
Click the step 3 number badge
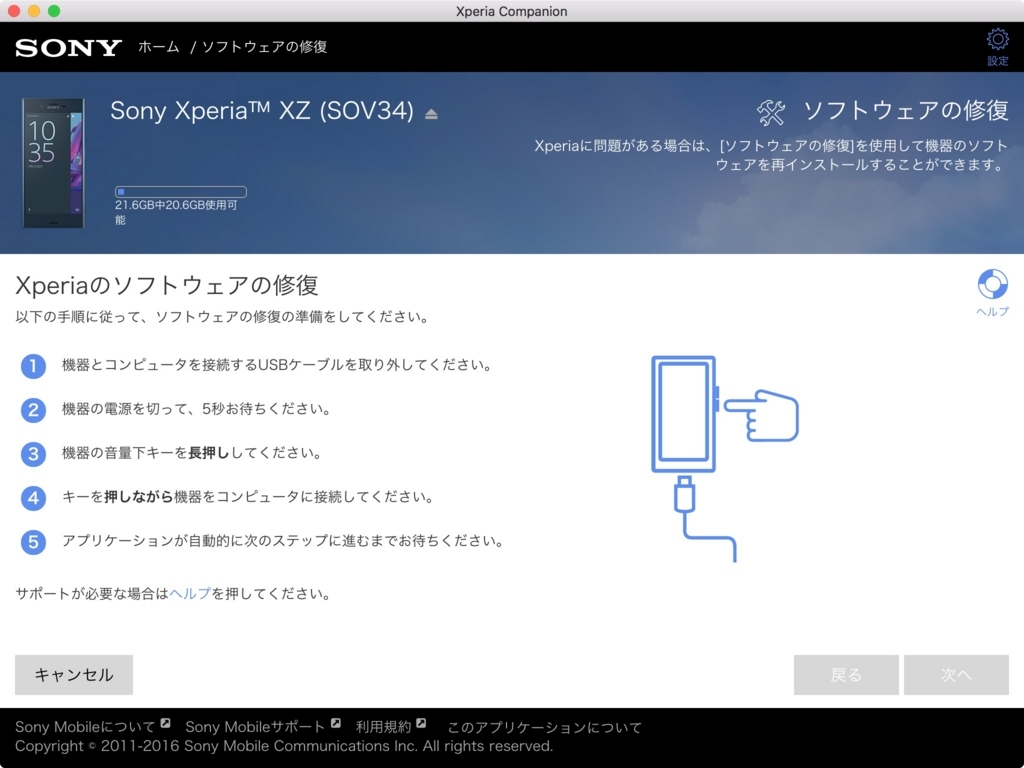tap(33, 454)
